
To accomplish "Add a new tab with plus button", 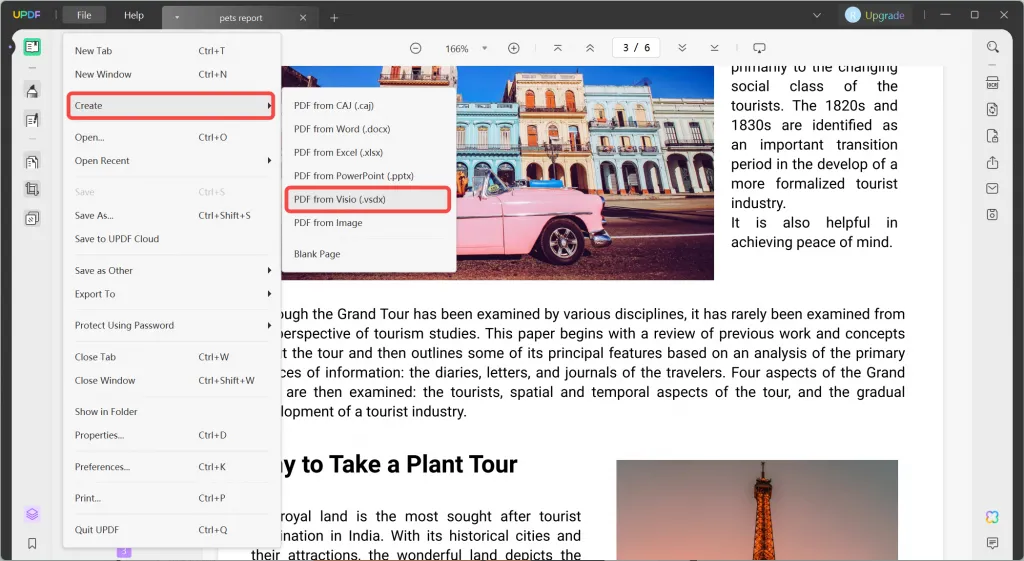I will [334, 17].
